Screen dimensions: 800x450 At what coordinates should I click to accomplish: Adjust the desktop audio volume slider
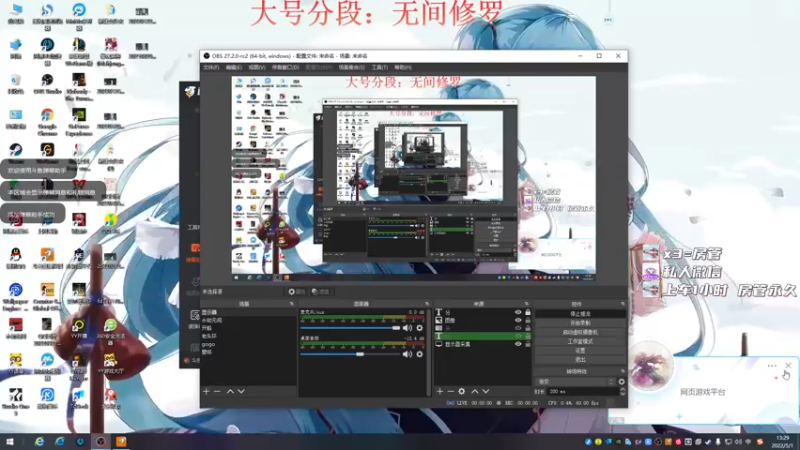click(350, 354)
